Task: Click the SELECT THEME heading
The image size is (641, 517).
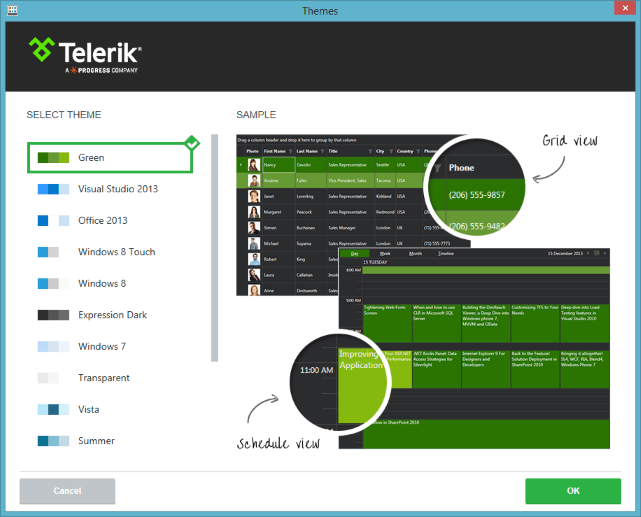Action: tap(64, 115)
